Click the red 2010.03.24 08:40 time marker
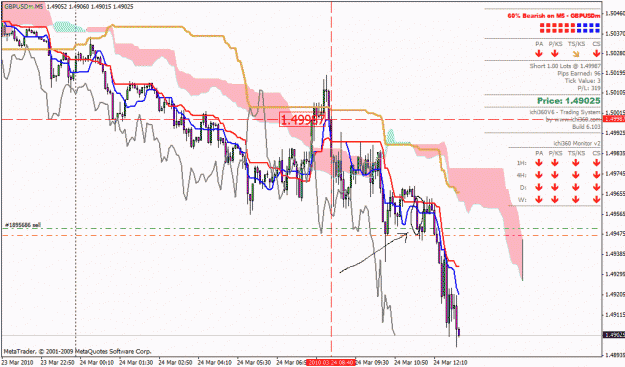This screenshot has height=367, width=625. coord(330,363)
